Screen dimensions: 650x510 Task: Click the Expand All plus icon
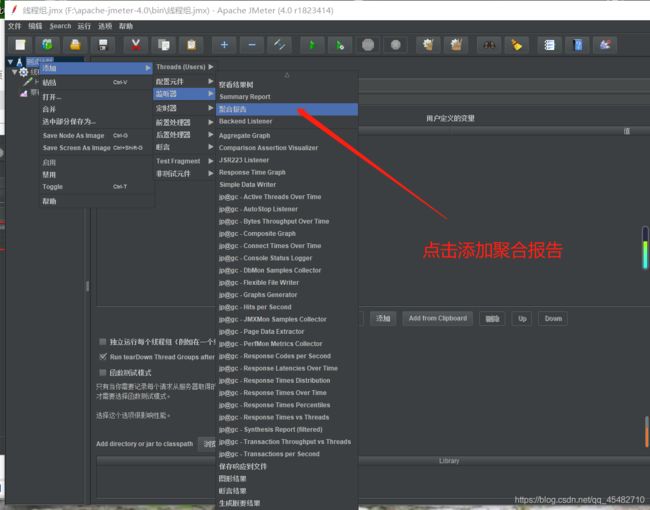coord(224,45)
